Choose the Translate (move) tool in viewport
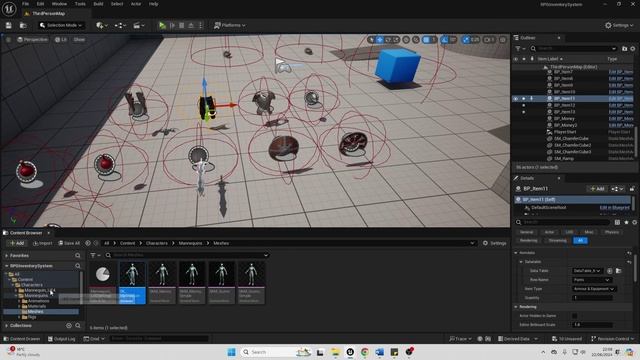The height and width of the screenshot is (360, 640). click(380, 40)
